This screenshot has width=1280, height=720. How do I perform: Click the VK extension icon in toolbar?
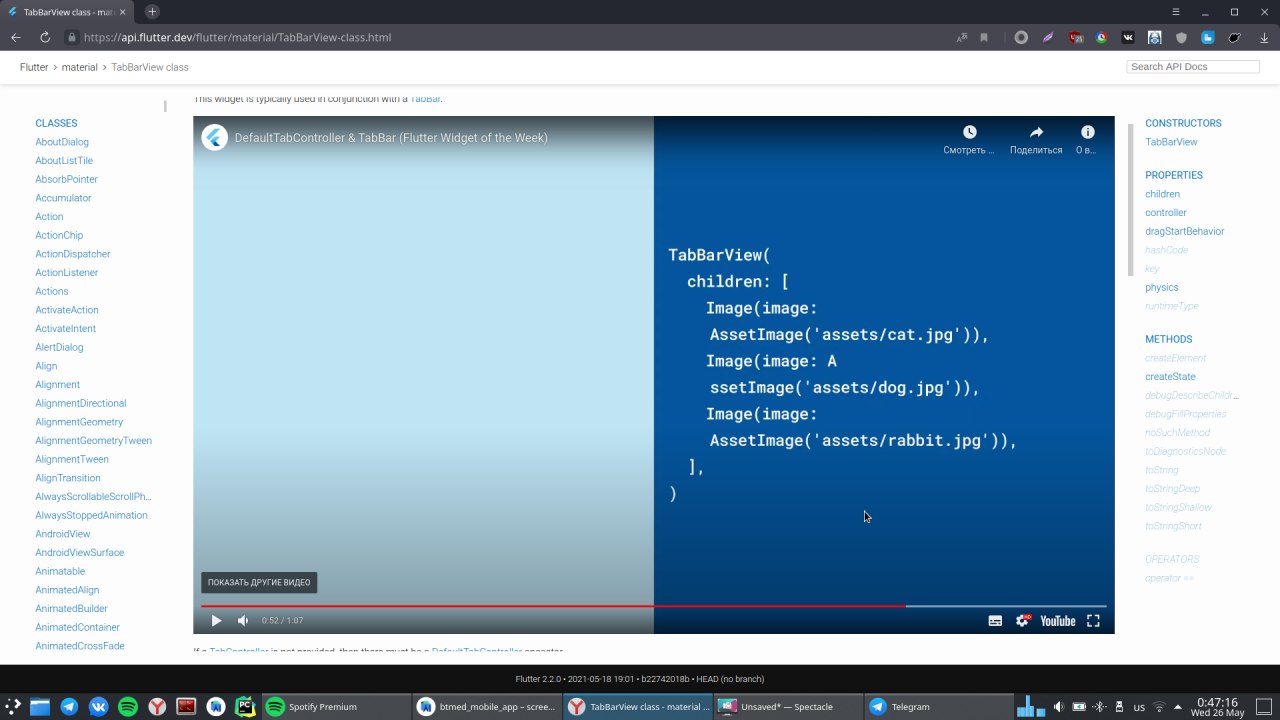click(x=1128, y=37)
